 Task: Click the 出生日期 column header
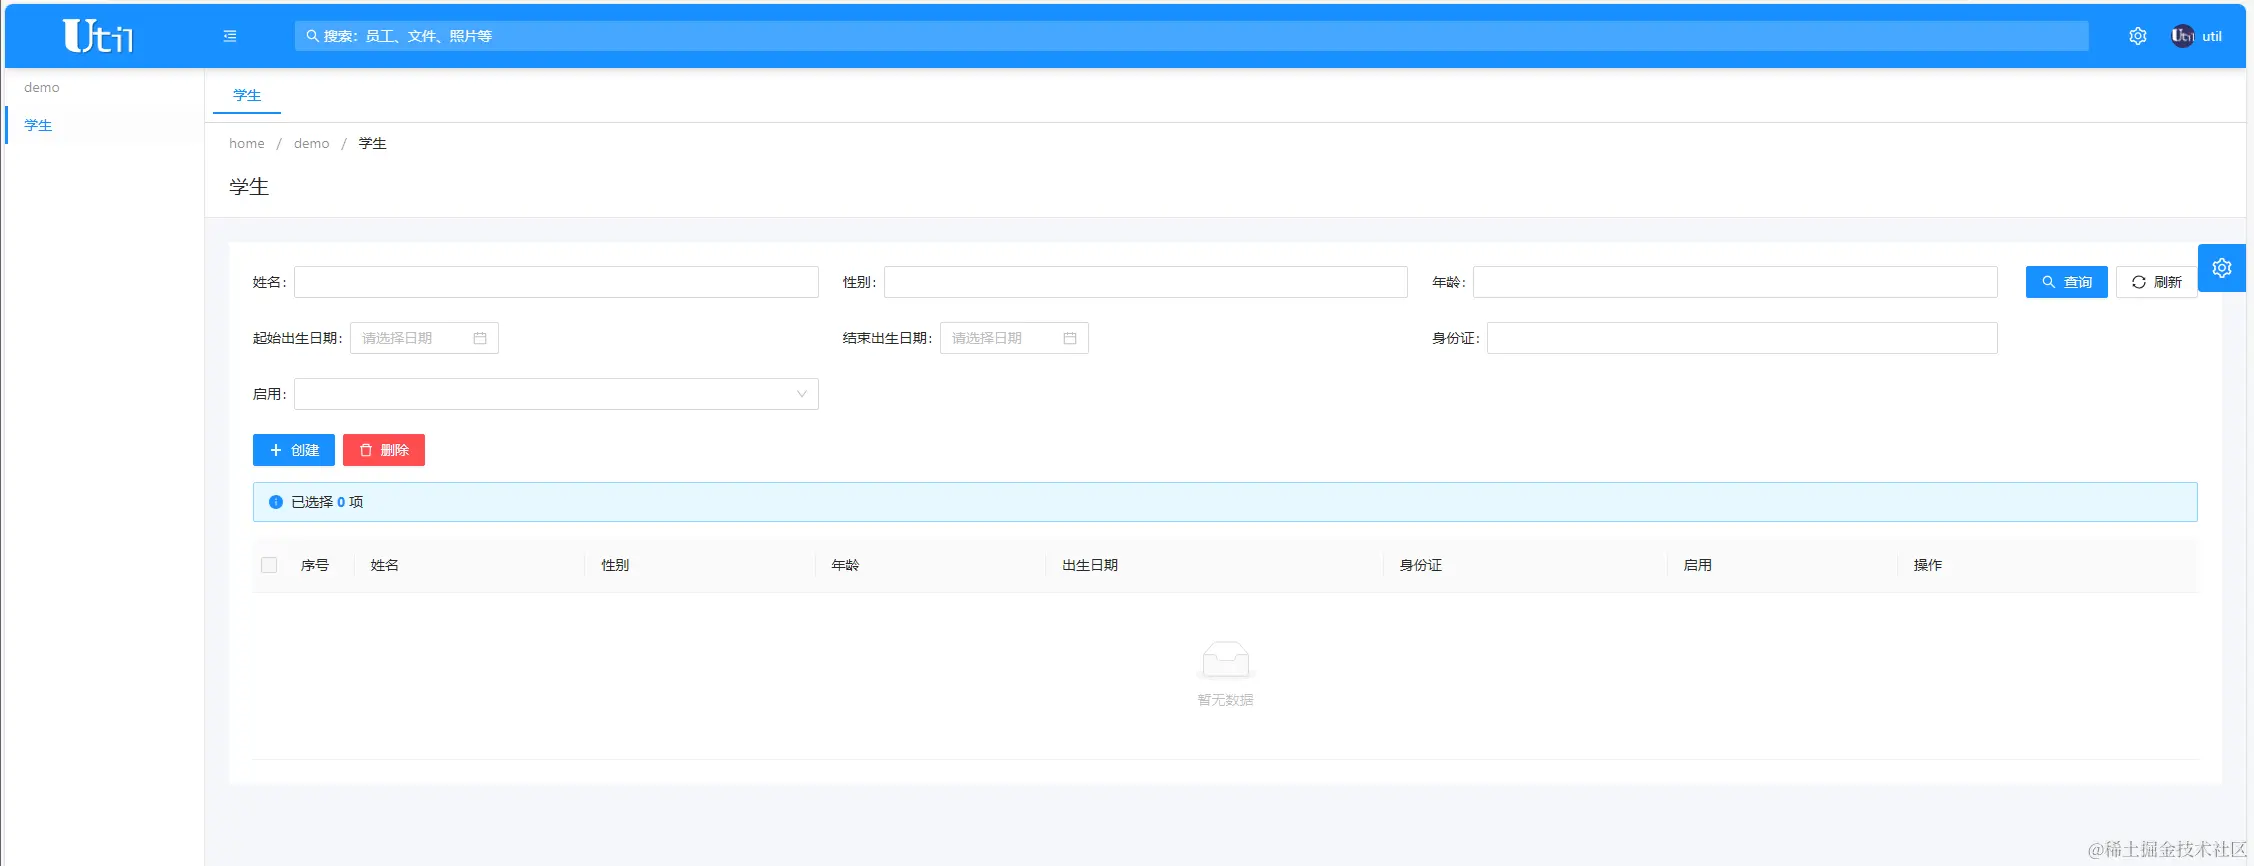pyautogui.click(x=1090, y=565)
